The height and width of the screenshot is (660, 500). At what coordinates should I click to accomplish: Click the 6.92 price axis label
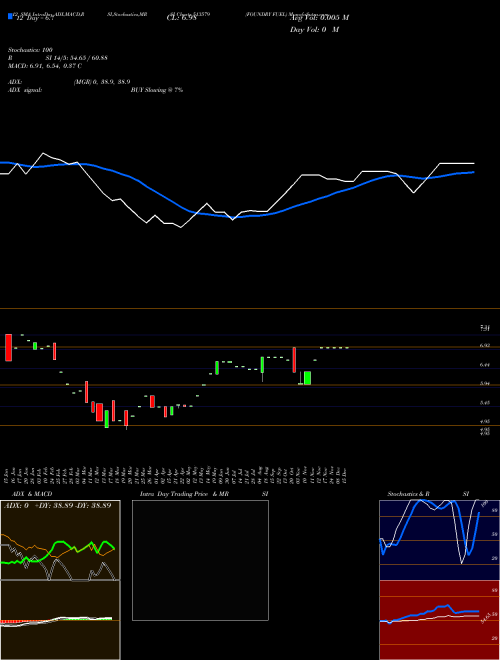(x=485, y=346)
